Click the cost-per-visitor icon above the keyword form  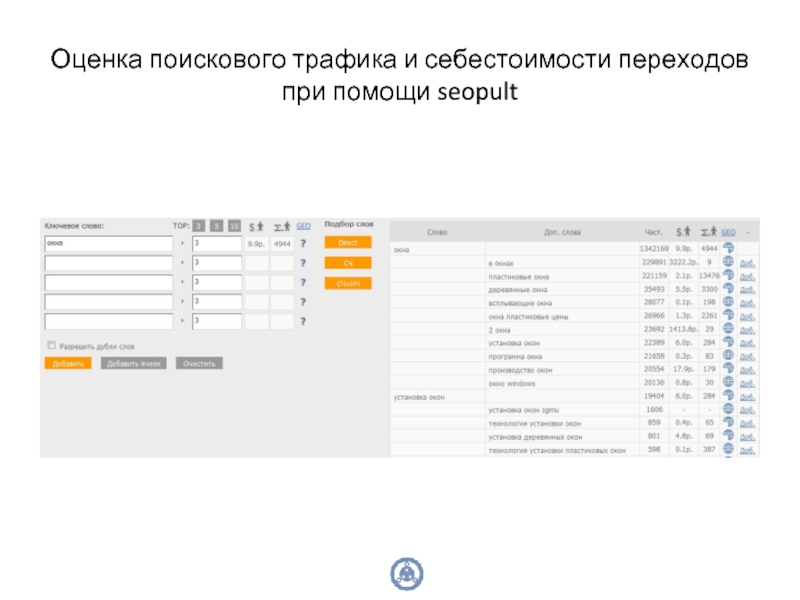(256, 227)
